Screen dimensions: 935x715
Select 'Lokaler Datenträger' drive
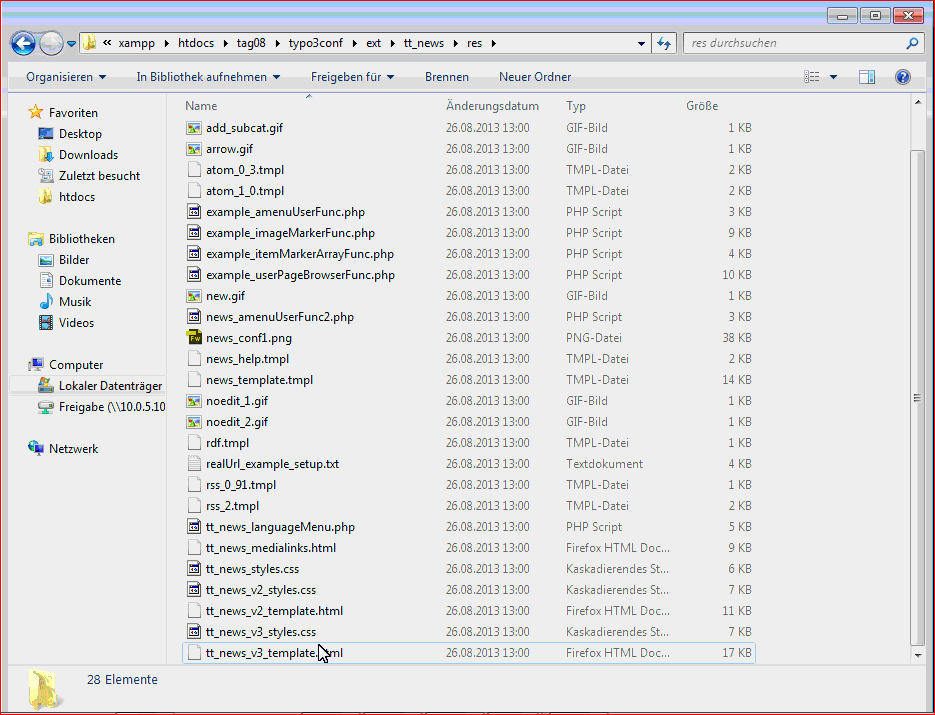110,386
